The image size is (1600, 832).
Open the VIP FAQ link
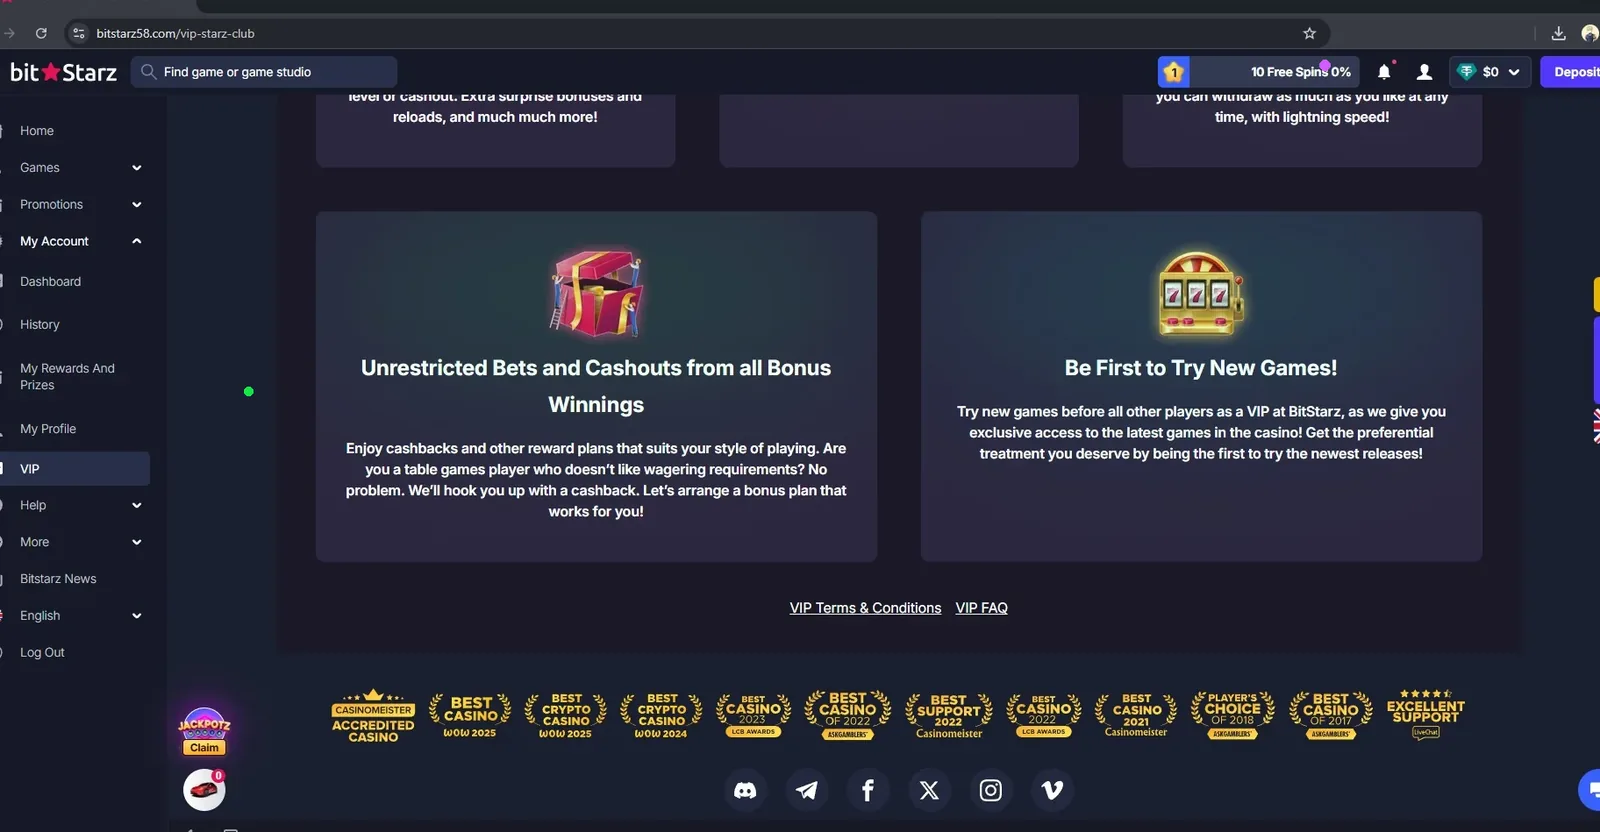[x=981, y=608]
